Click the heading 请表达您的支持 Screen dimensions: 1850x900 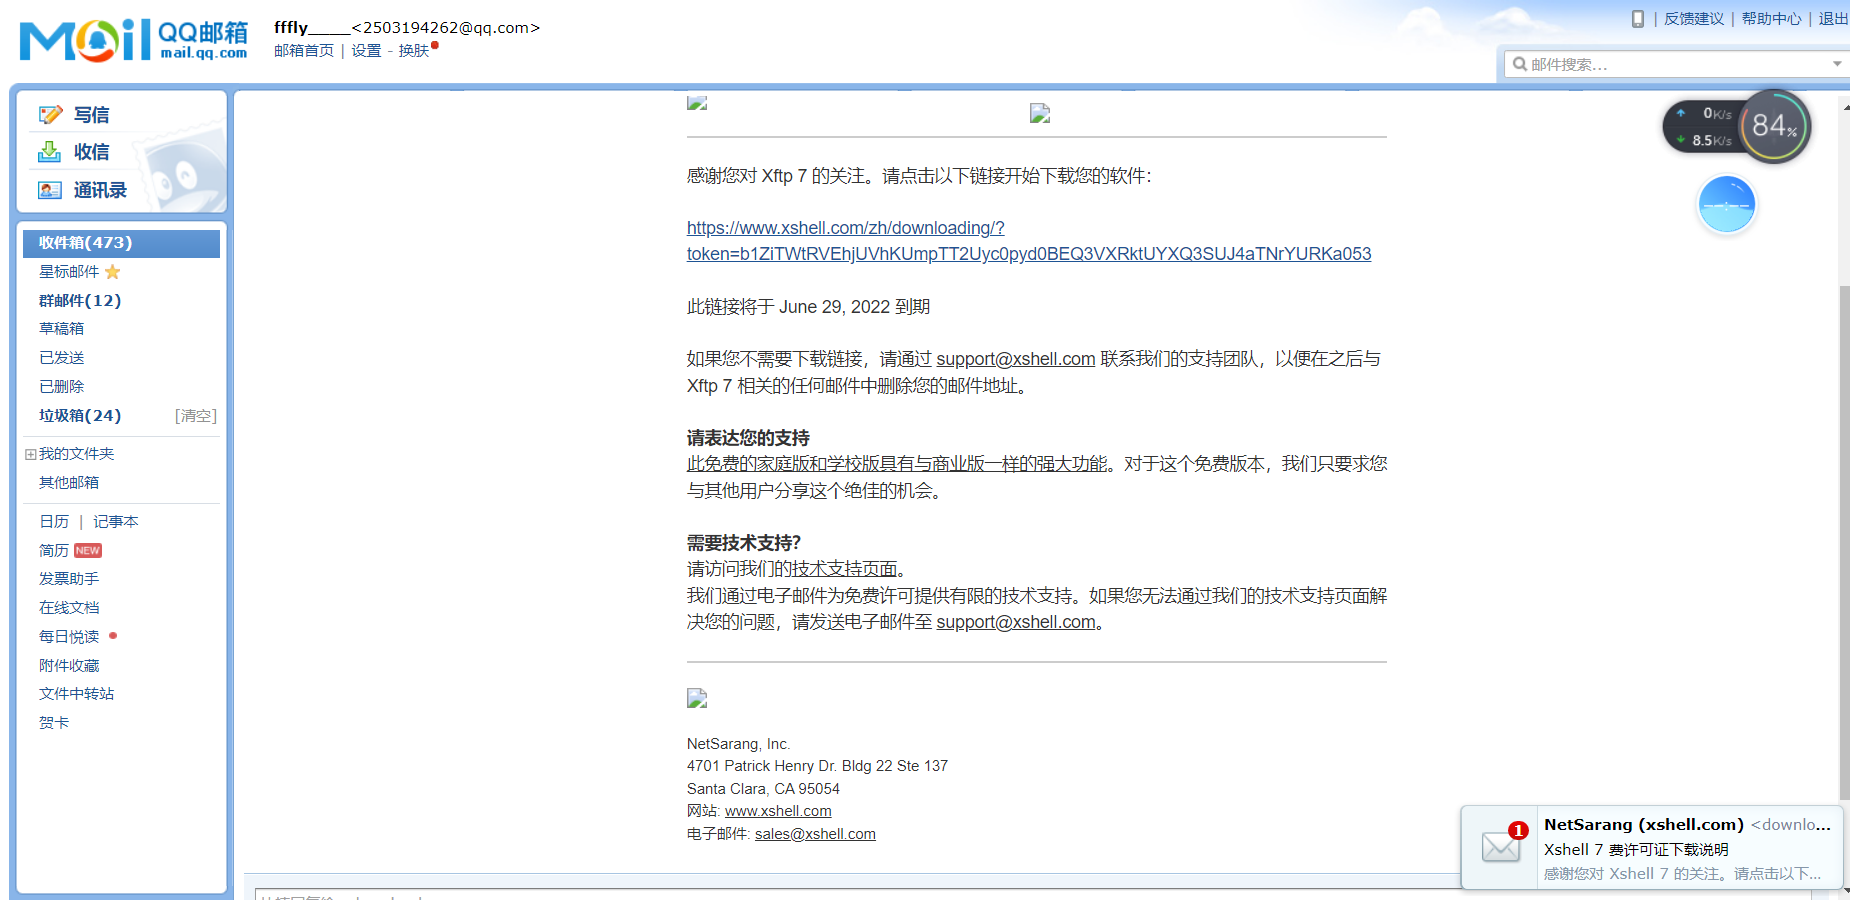point(748,438)
